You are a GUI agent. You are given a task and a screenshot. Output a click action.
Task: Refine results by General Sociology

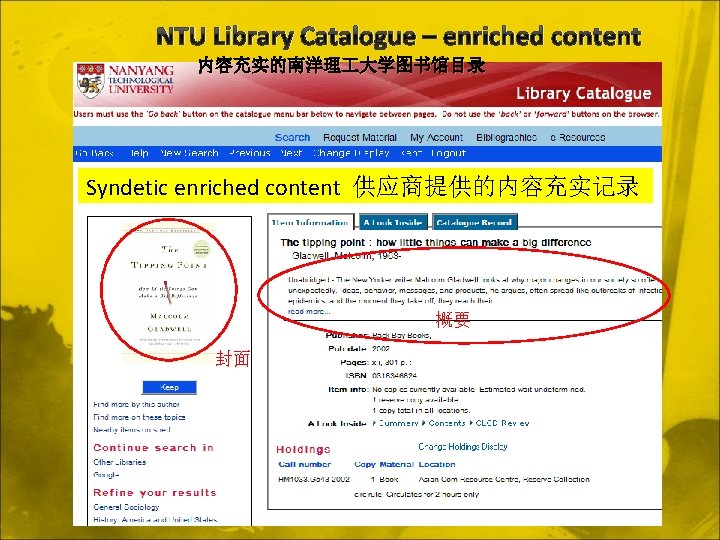coord(126,507)
